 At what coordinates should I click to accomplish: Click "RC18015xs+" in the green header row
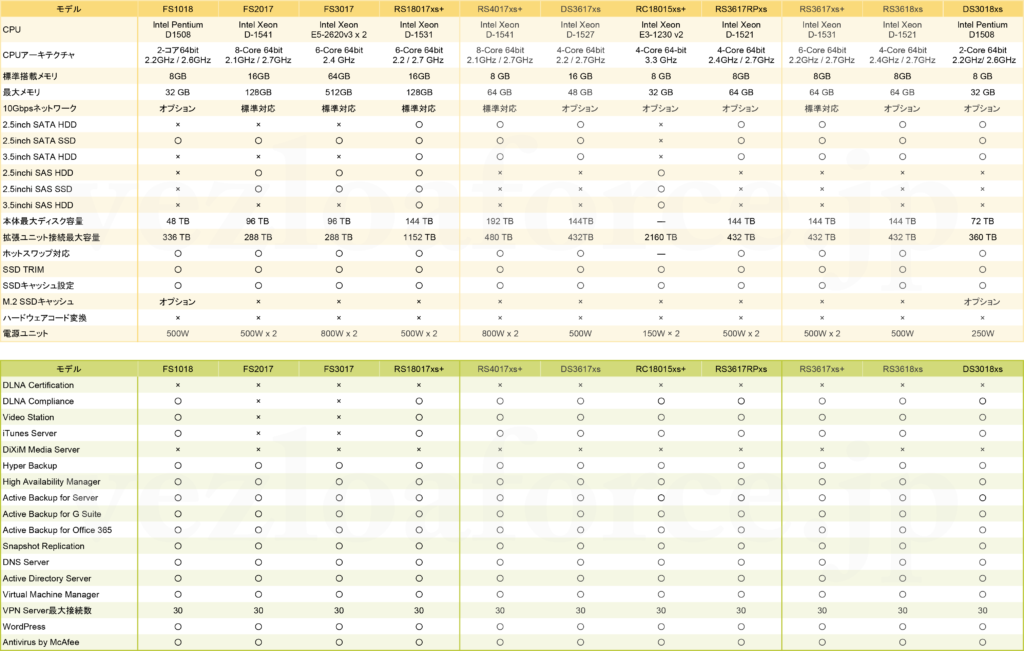660,369
